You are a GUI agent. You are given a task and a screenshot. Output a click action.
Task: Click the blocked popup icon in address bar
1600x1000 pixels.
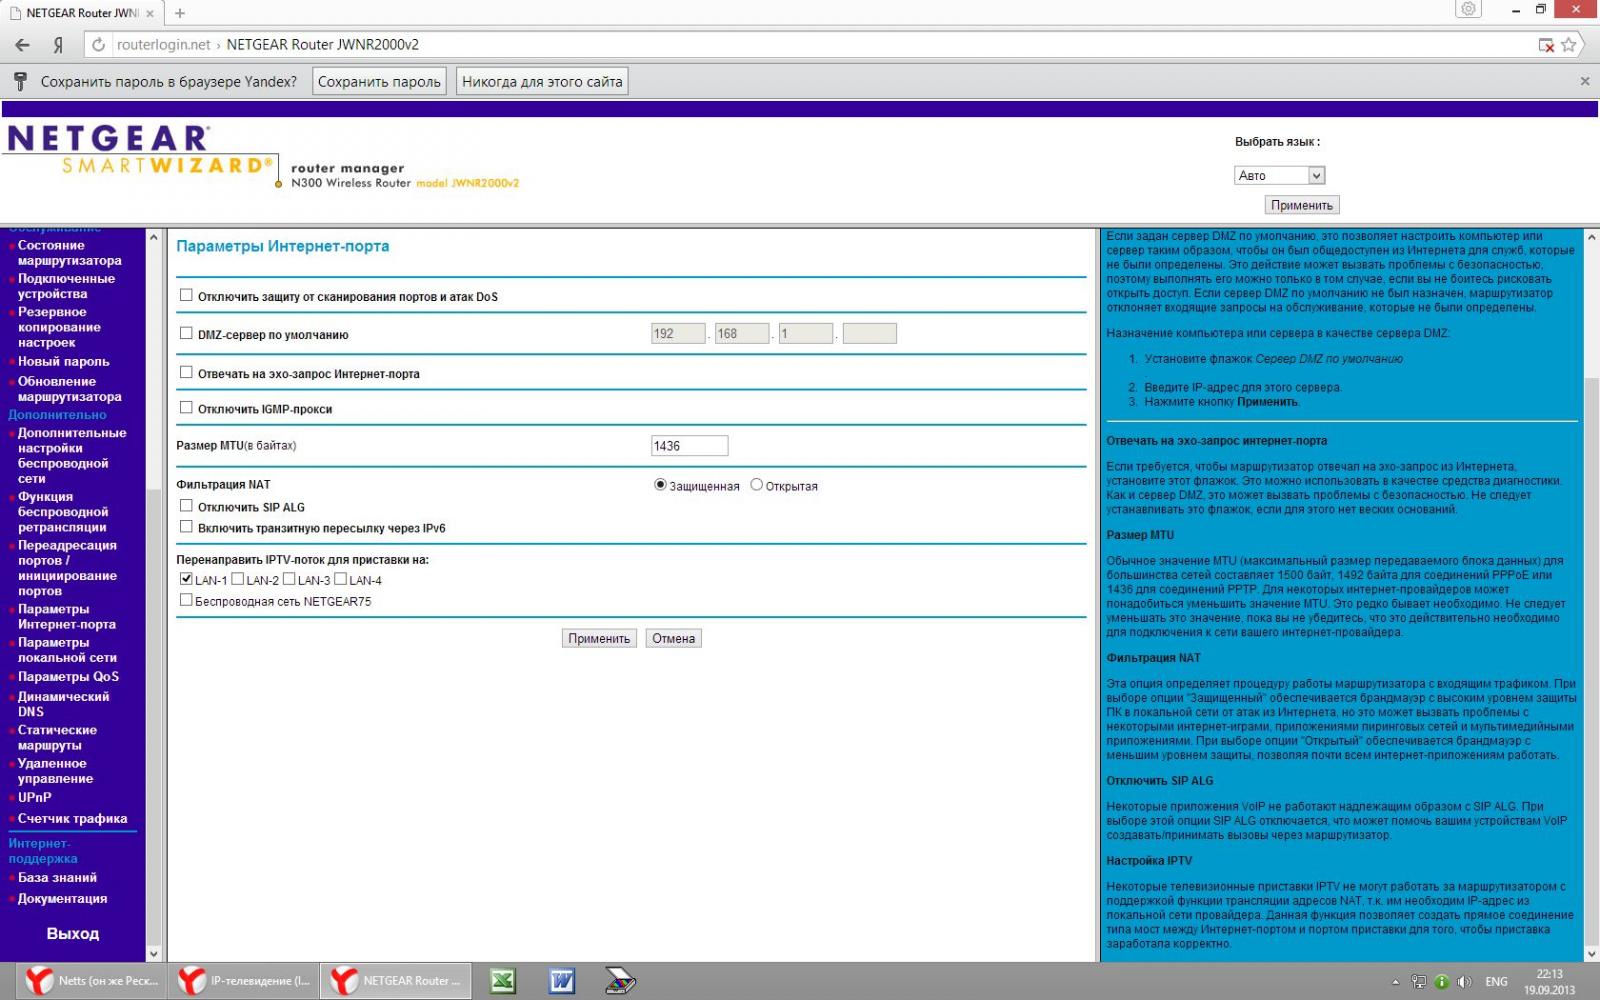(1546, 45)
